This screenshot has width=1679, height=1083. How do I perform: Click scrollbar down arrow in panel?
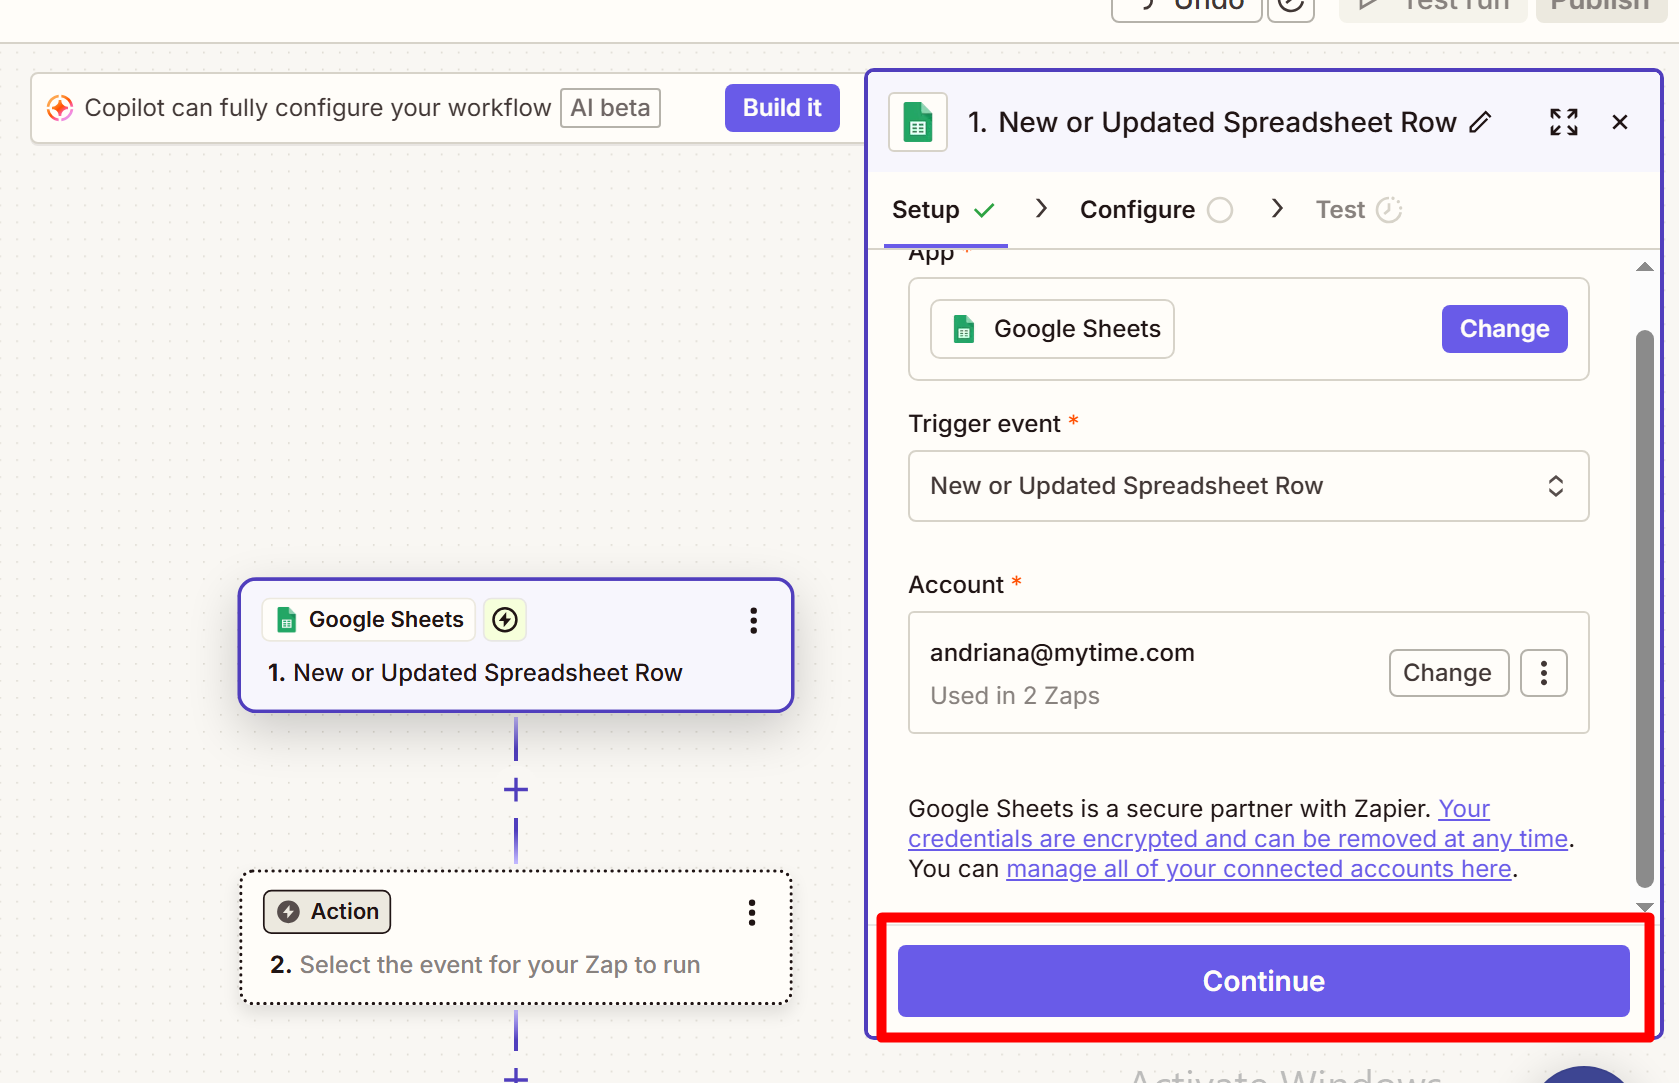(1644, 907)
